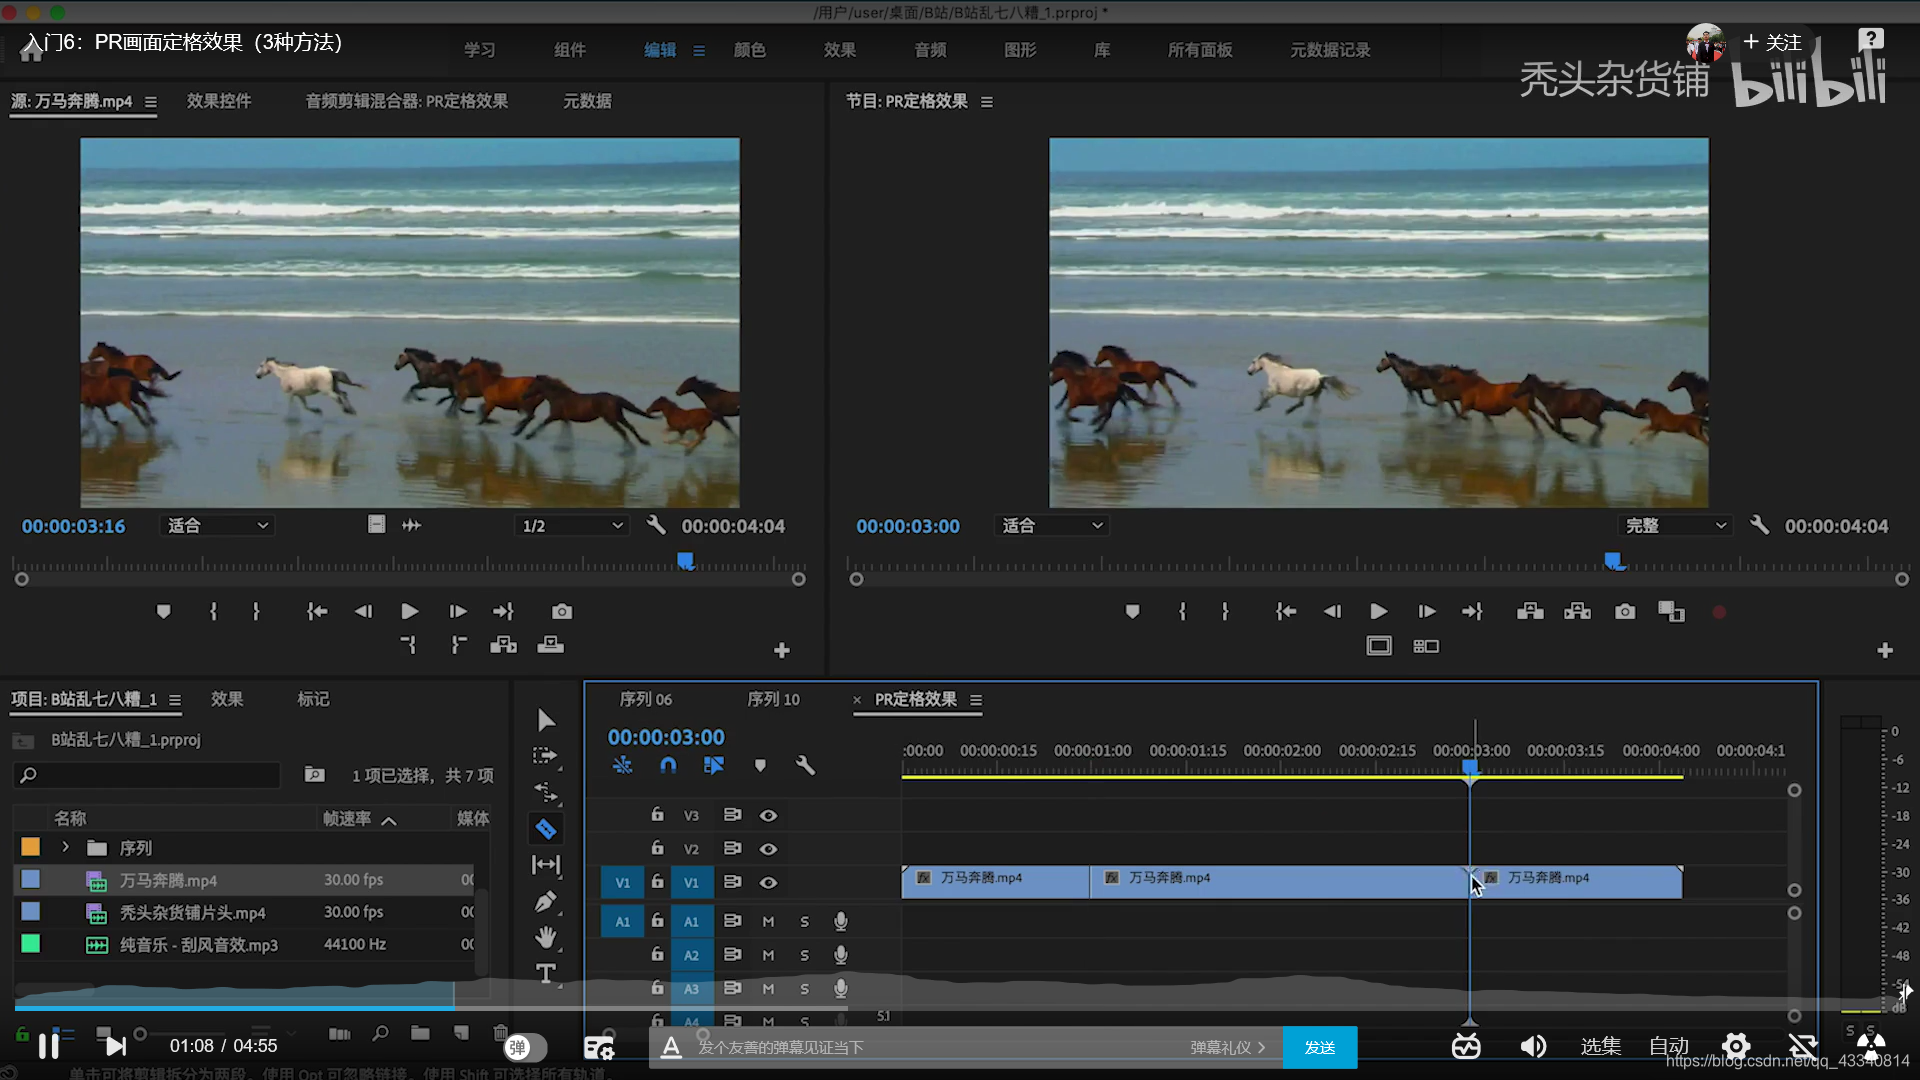
Task: Select the Razor tool in toolbar
Action: (x=545, y=828)
